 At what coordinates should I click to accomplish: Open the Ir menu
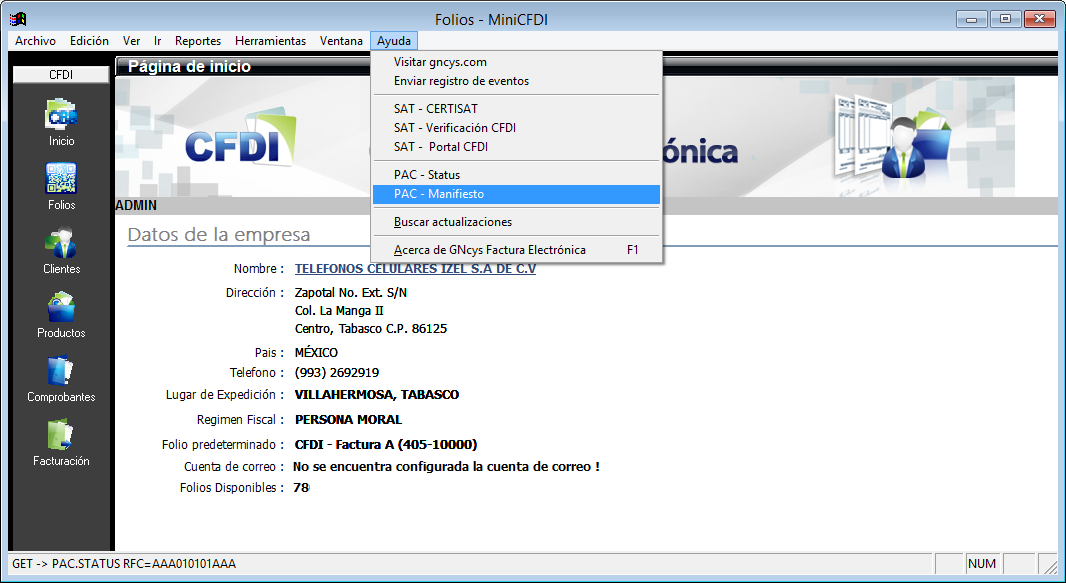(157, 41)
